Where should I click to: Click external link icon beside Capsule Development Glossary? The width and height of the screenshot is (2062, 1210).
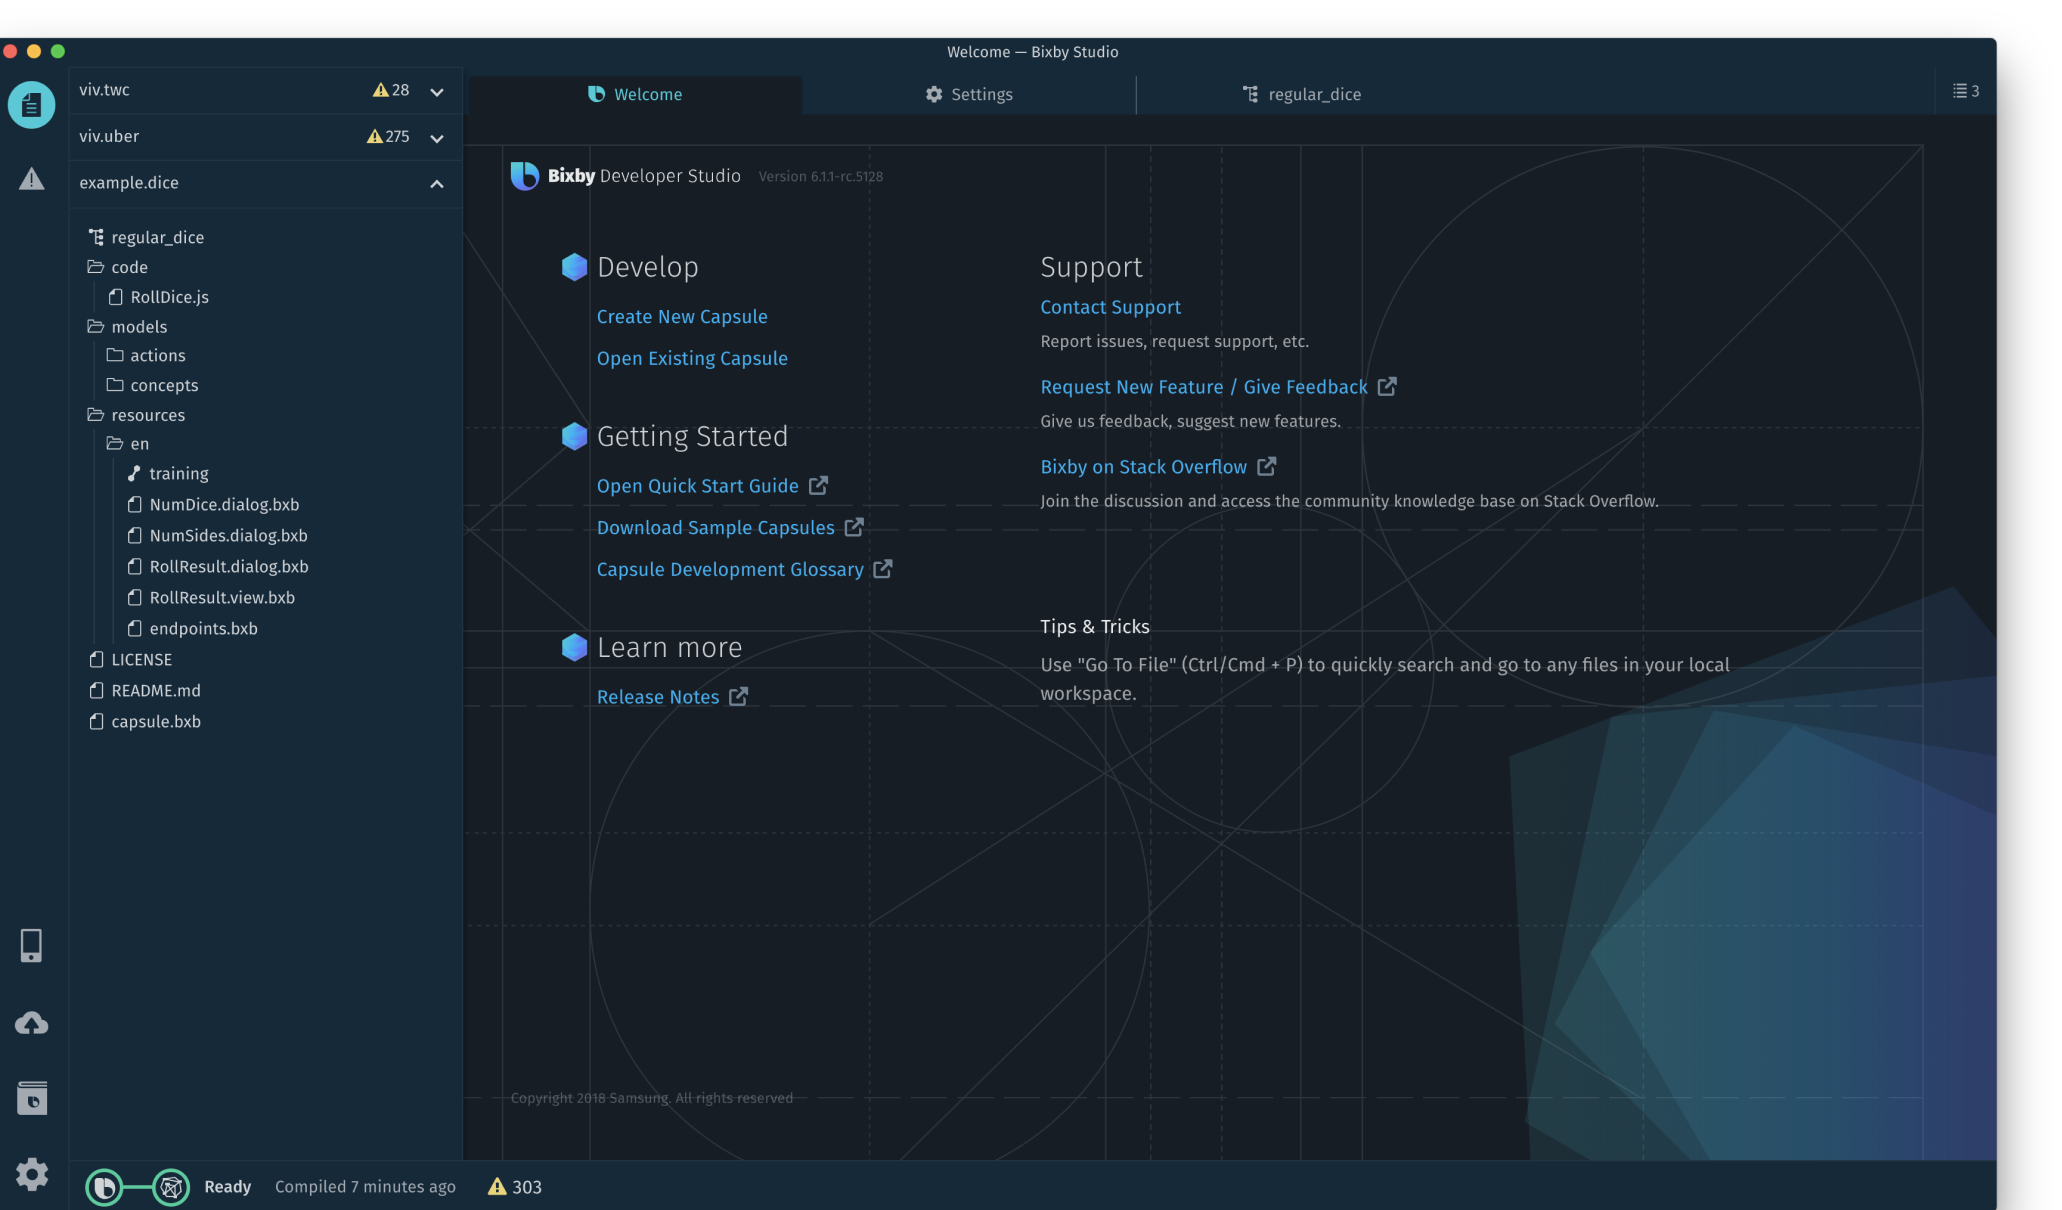point(883,569)
